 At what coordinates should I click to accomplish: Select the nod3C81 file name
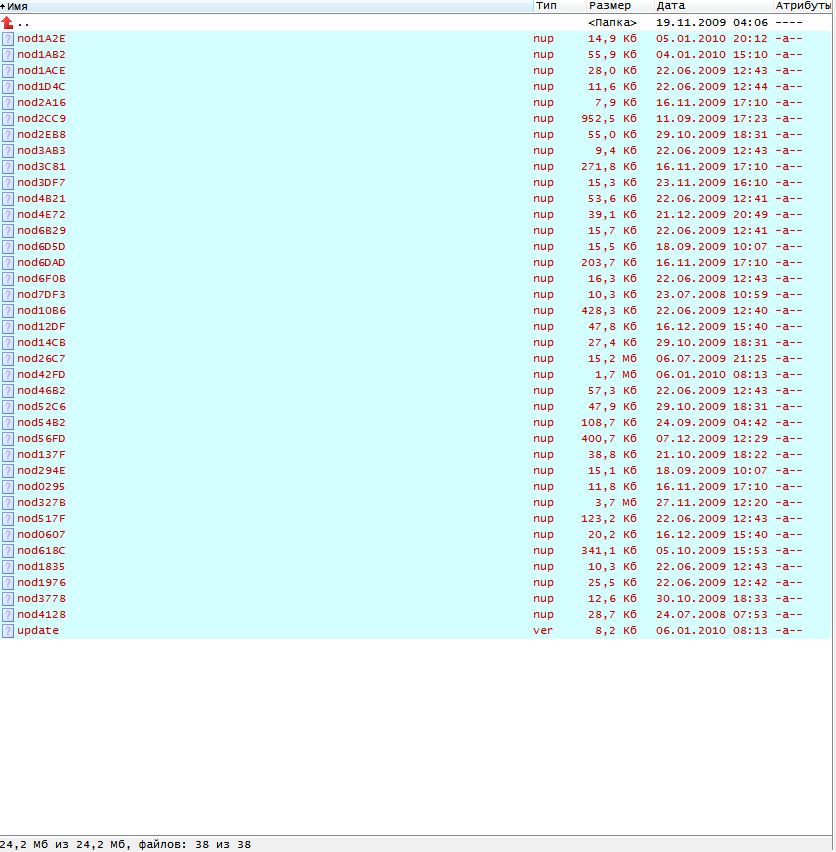click(x=41, y=167)
